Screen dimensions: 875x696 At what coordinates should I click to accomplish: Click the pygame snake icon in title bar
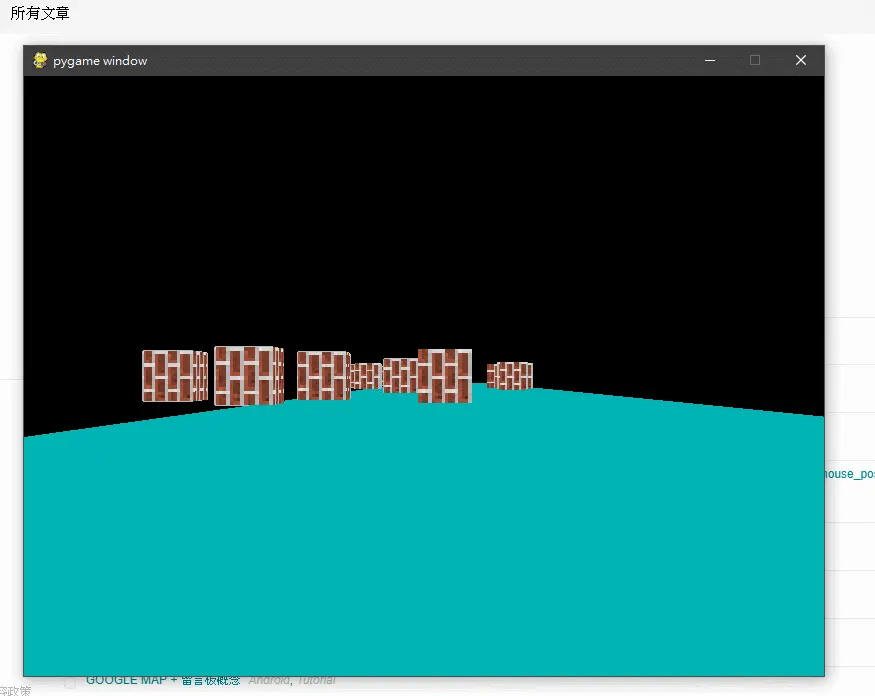pos(40,60)
